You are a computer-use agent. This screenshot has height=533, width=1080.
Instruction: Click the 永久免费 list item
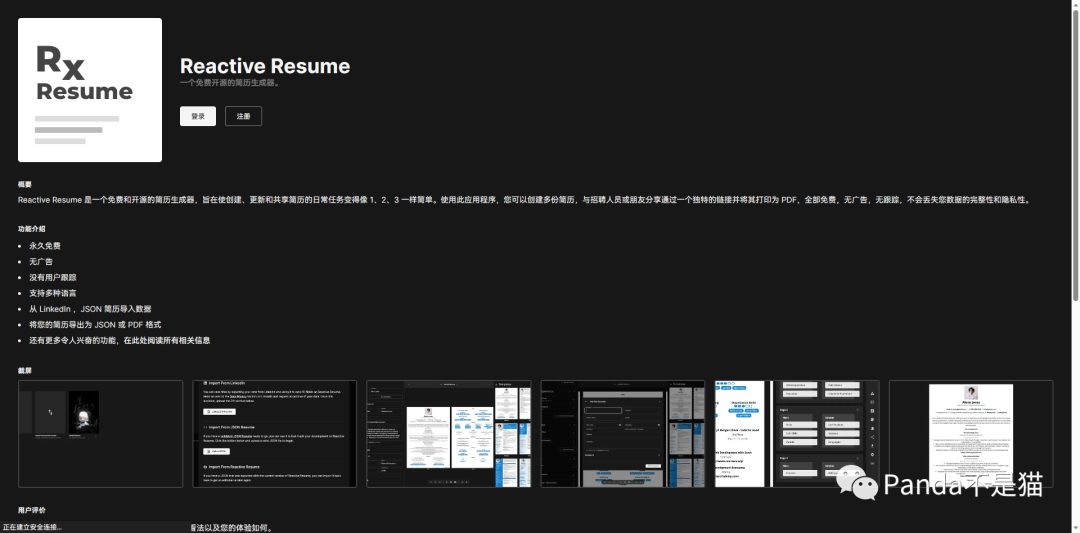45,246
